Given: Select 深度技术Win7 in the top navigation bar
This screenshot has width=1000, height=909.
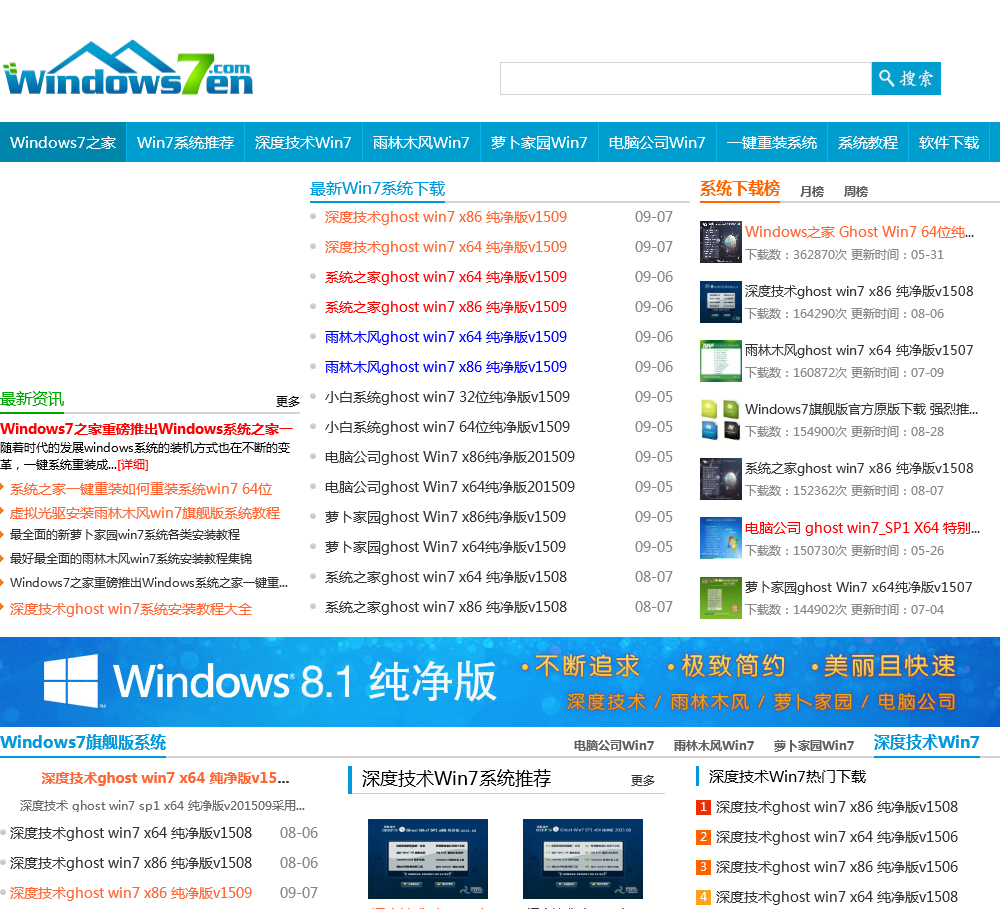Looking at the screenshot, I should tap(303, 142).
